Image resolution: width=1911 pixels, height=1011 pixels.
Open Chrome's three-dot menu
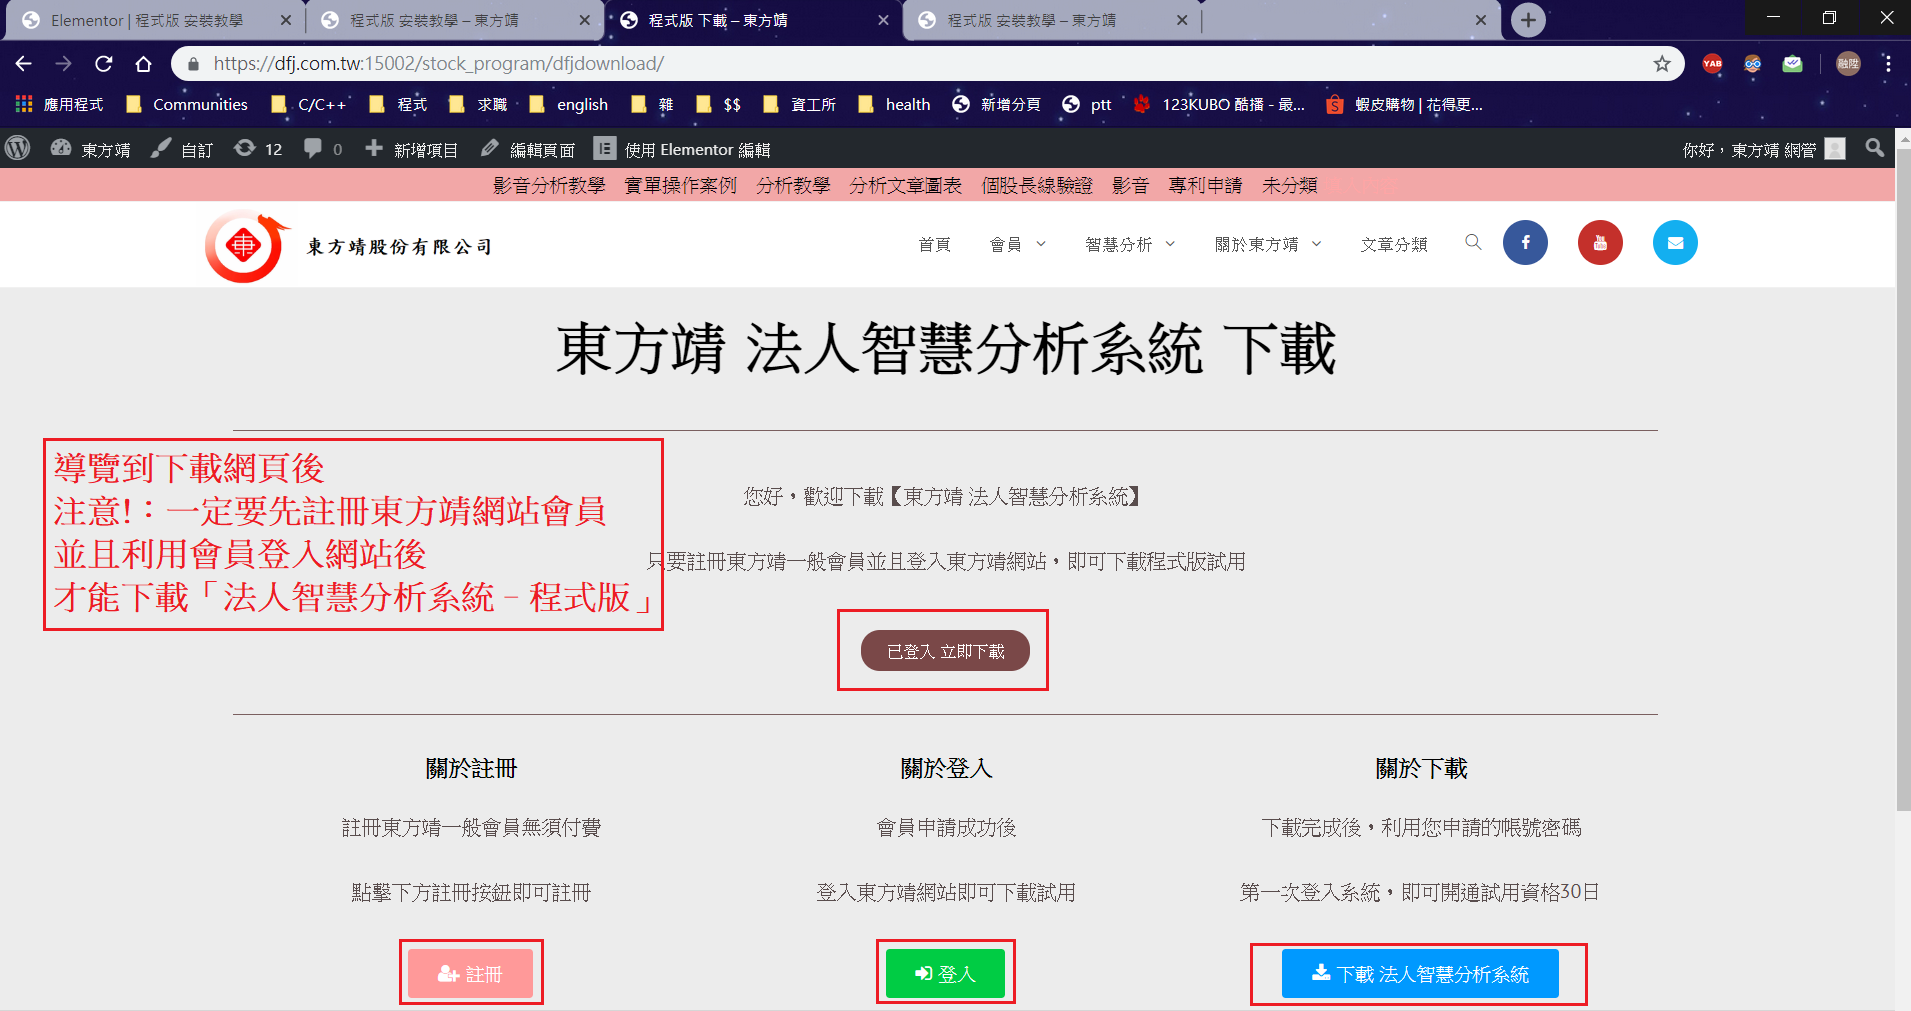(x=1888, y=64)
